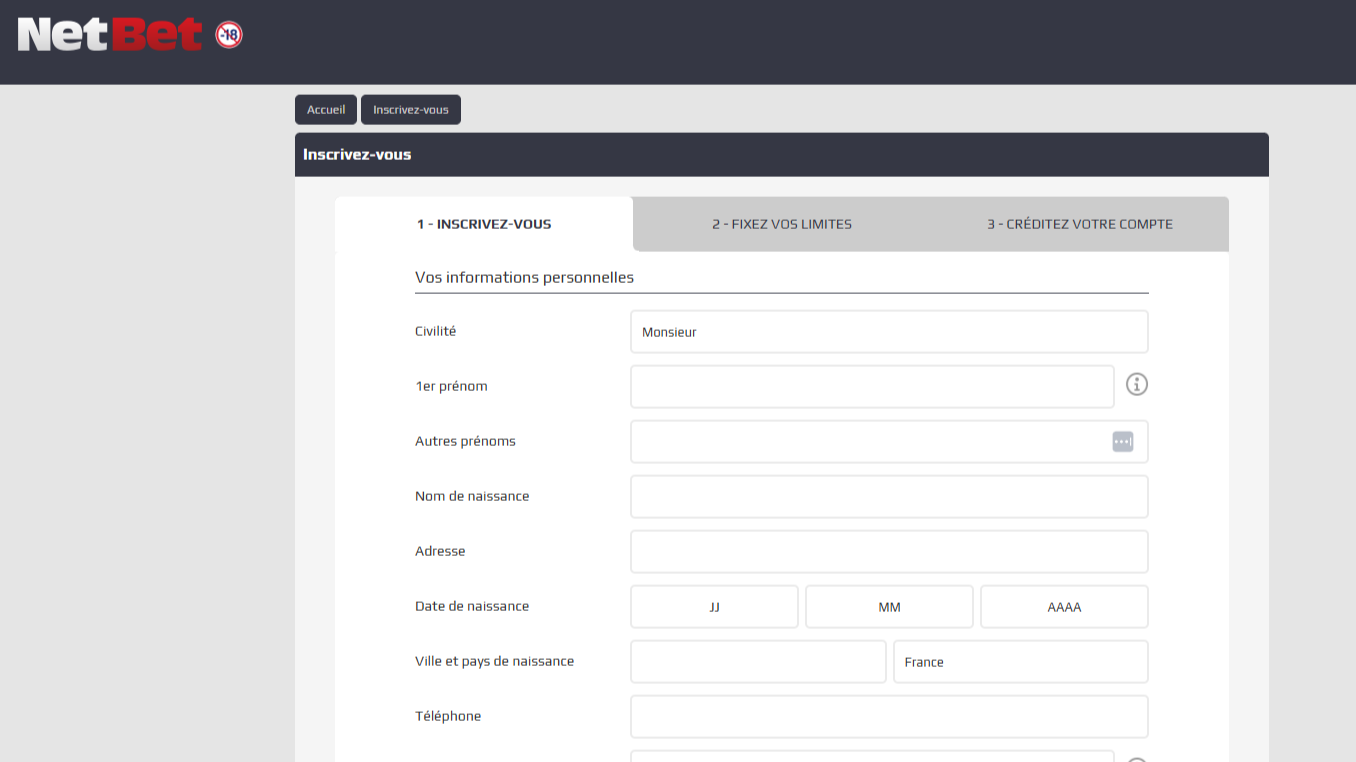Select tab 1 - Inscrivez-vous
The width and height of the screenshot is (1356, 762).
point(484,224)
